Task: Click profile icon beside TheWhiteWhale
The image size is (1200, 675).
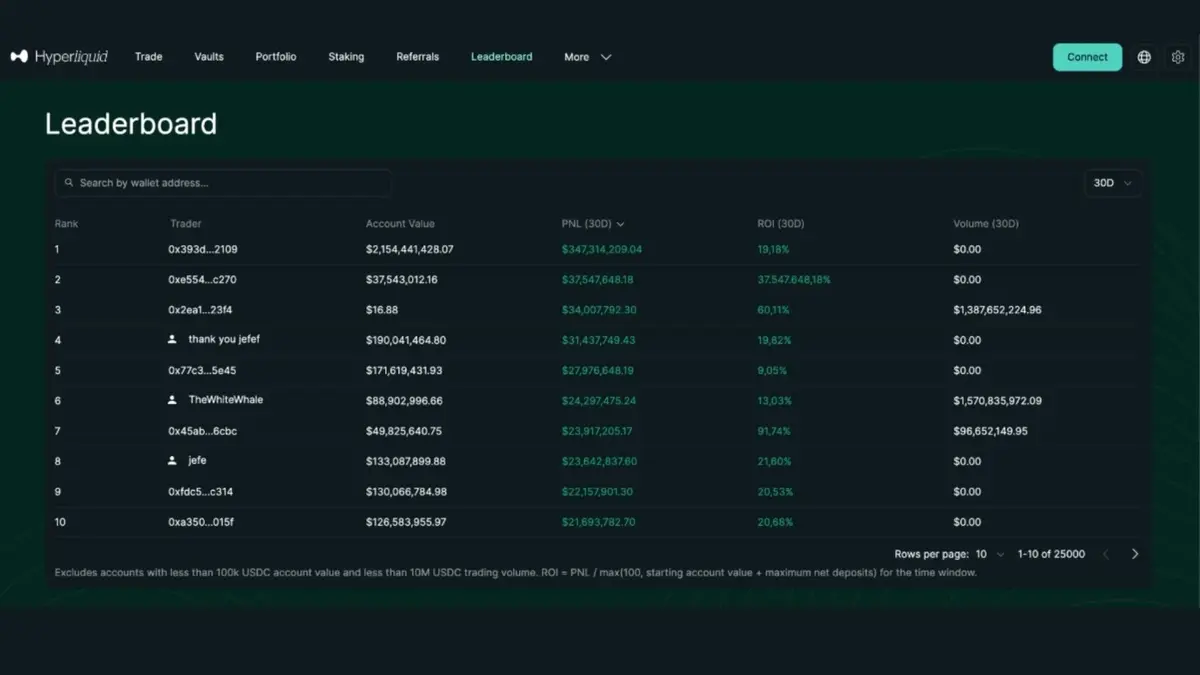Action: [173, 400]
